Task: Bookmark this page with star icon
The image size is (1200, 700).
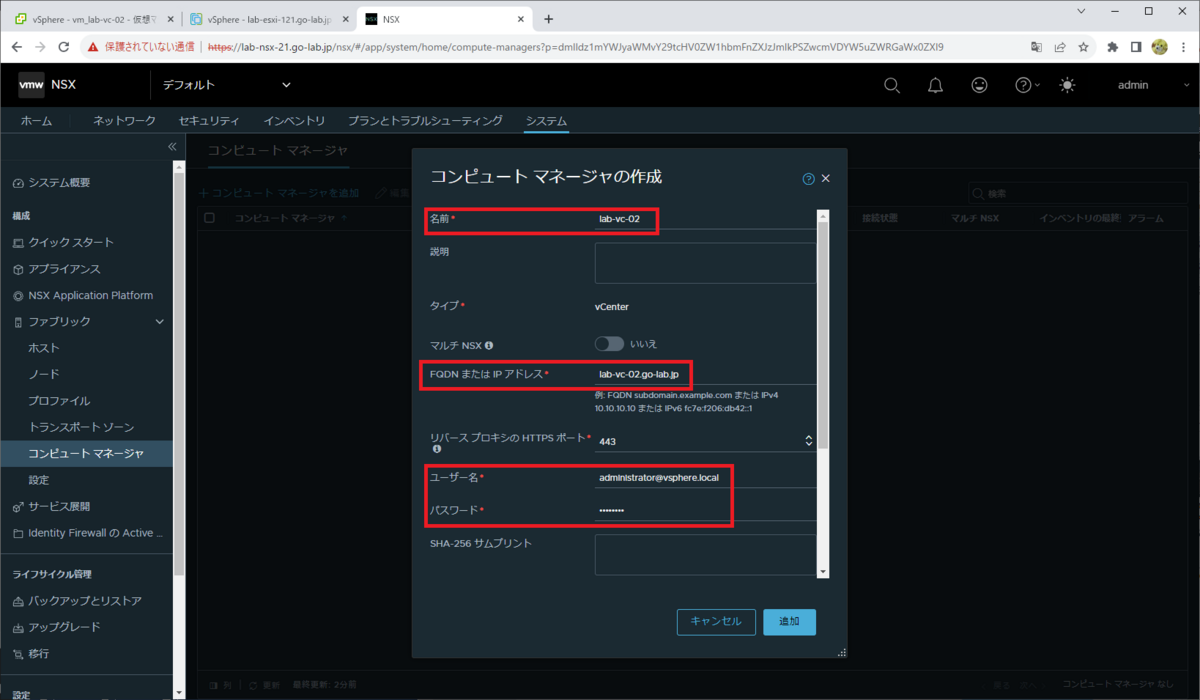Action: (1083, 47)
